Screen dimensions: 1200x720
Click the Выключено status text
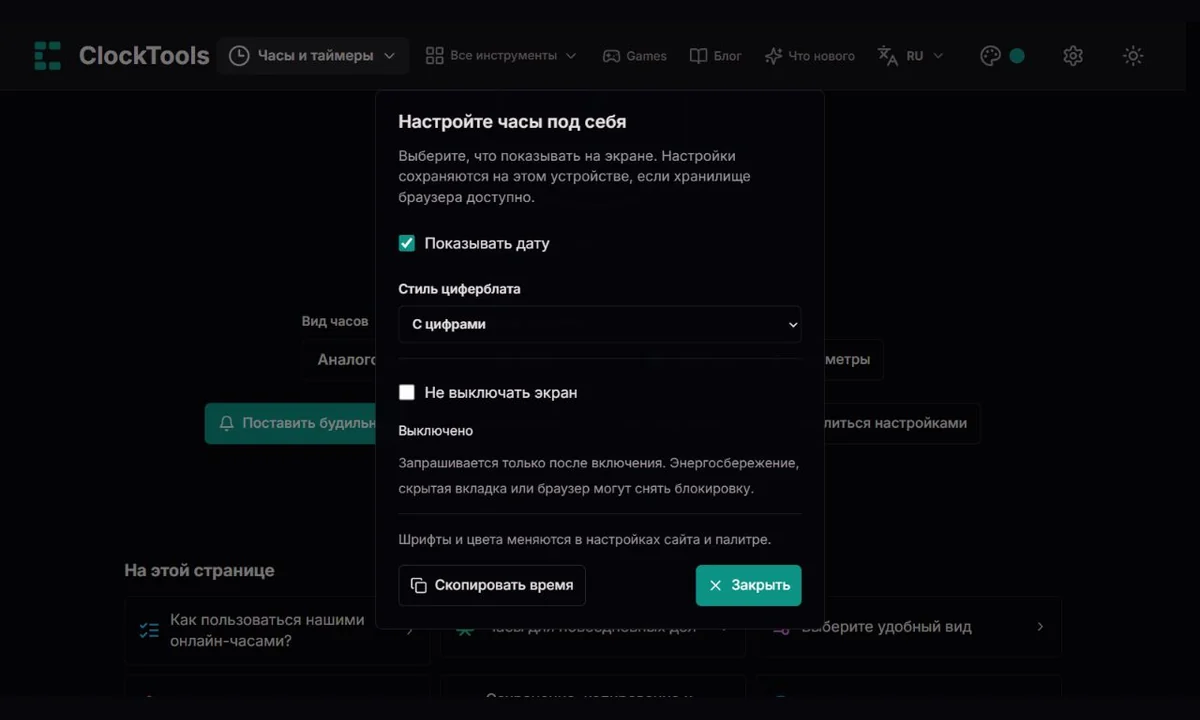point(436,431)
